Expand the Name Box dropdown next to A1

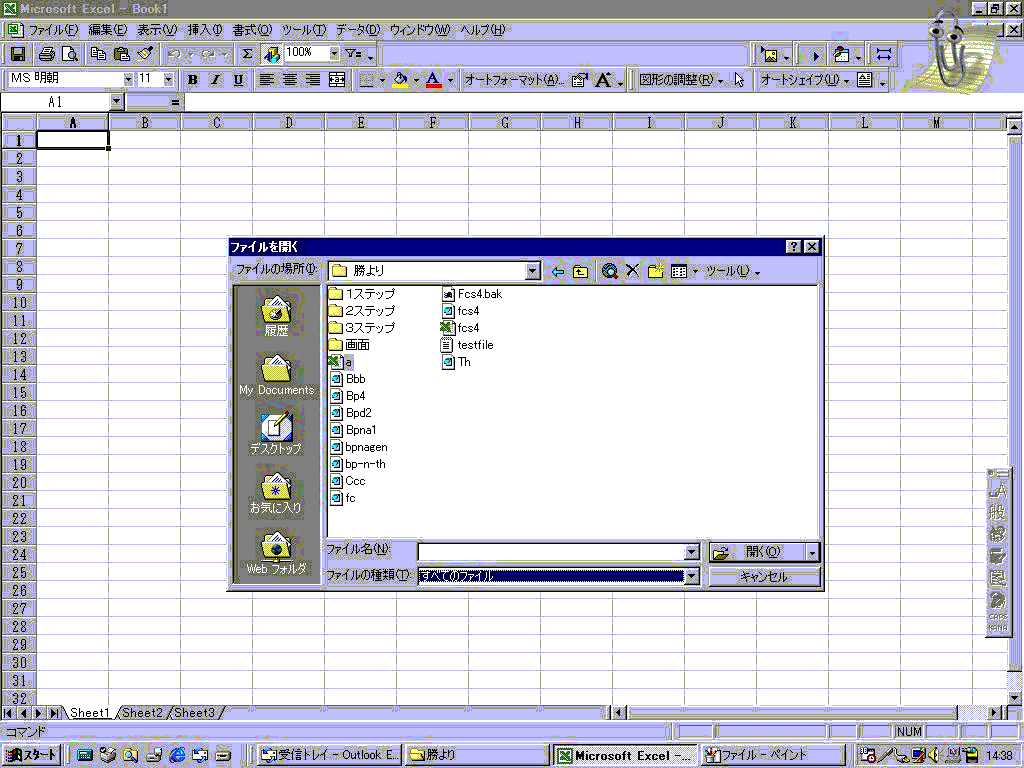point(116,102)
